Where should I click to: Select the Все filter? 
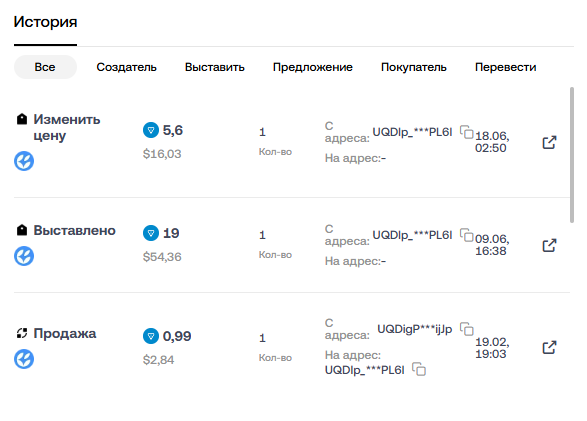[x=45, y=67]
